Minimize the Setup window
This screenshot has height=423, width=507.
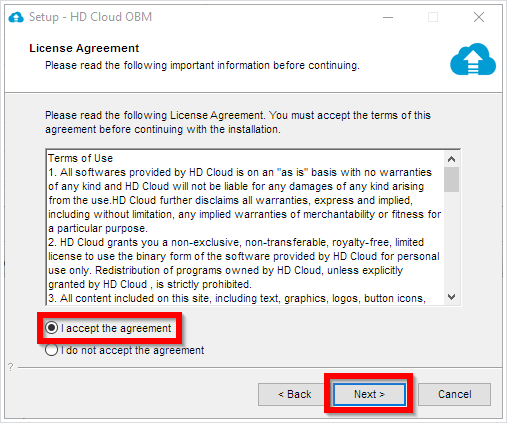[x=388, y=17]
